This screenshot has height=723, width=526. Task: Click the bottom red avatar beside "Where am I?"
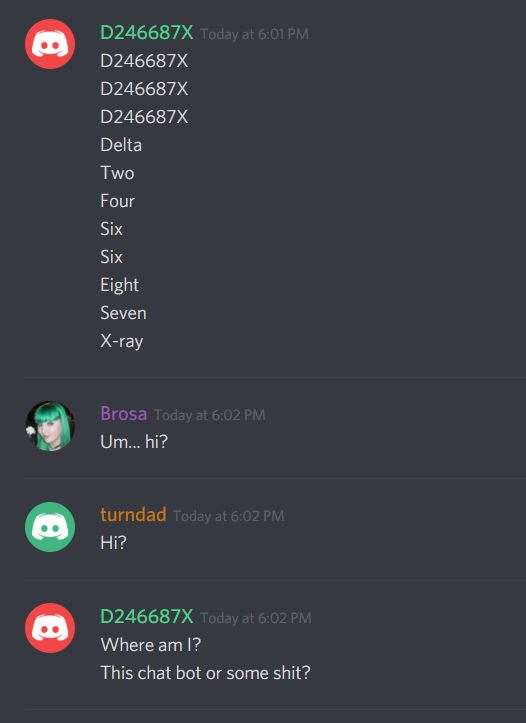coord(50,628)
